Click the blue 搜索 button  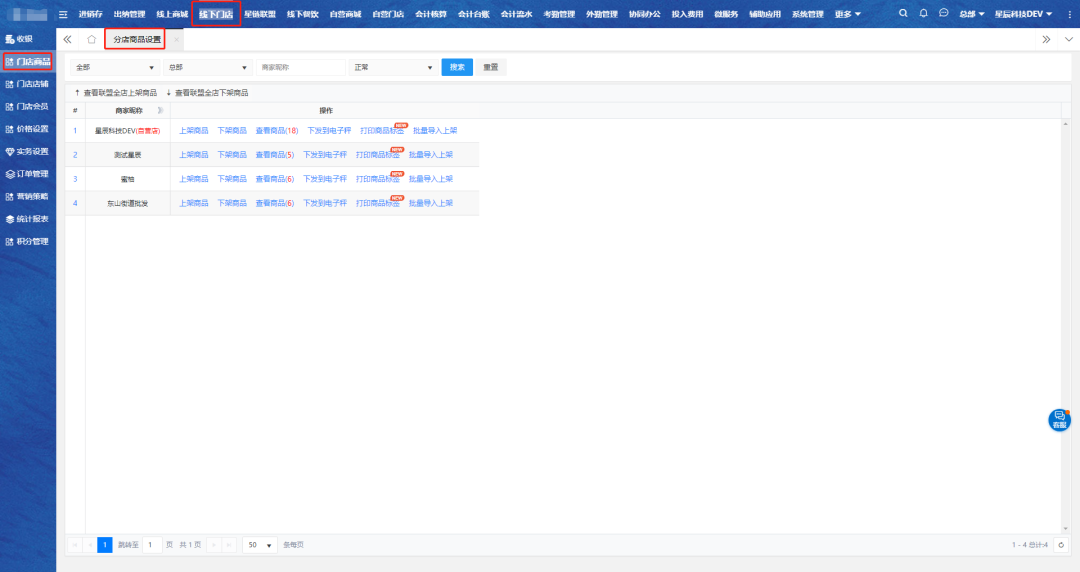click(x=457, y=67)
